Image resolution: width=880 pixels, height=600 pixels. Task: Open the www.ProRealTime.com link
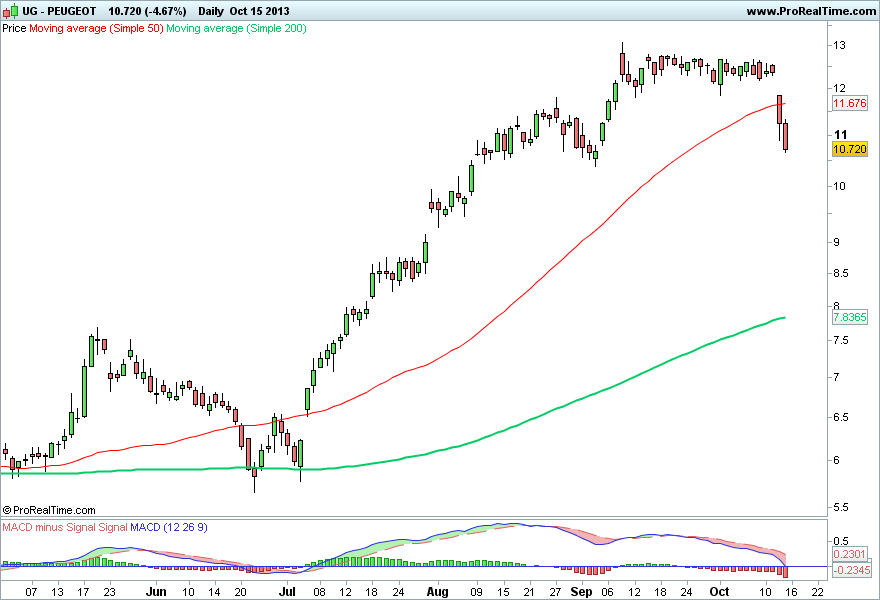pos(811,11)
